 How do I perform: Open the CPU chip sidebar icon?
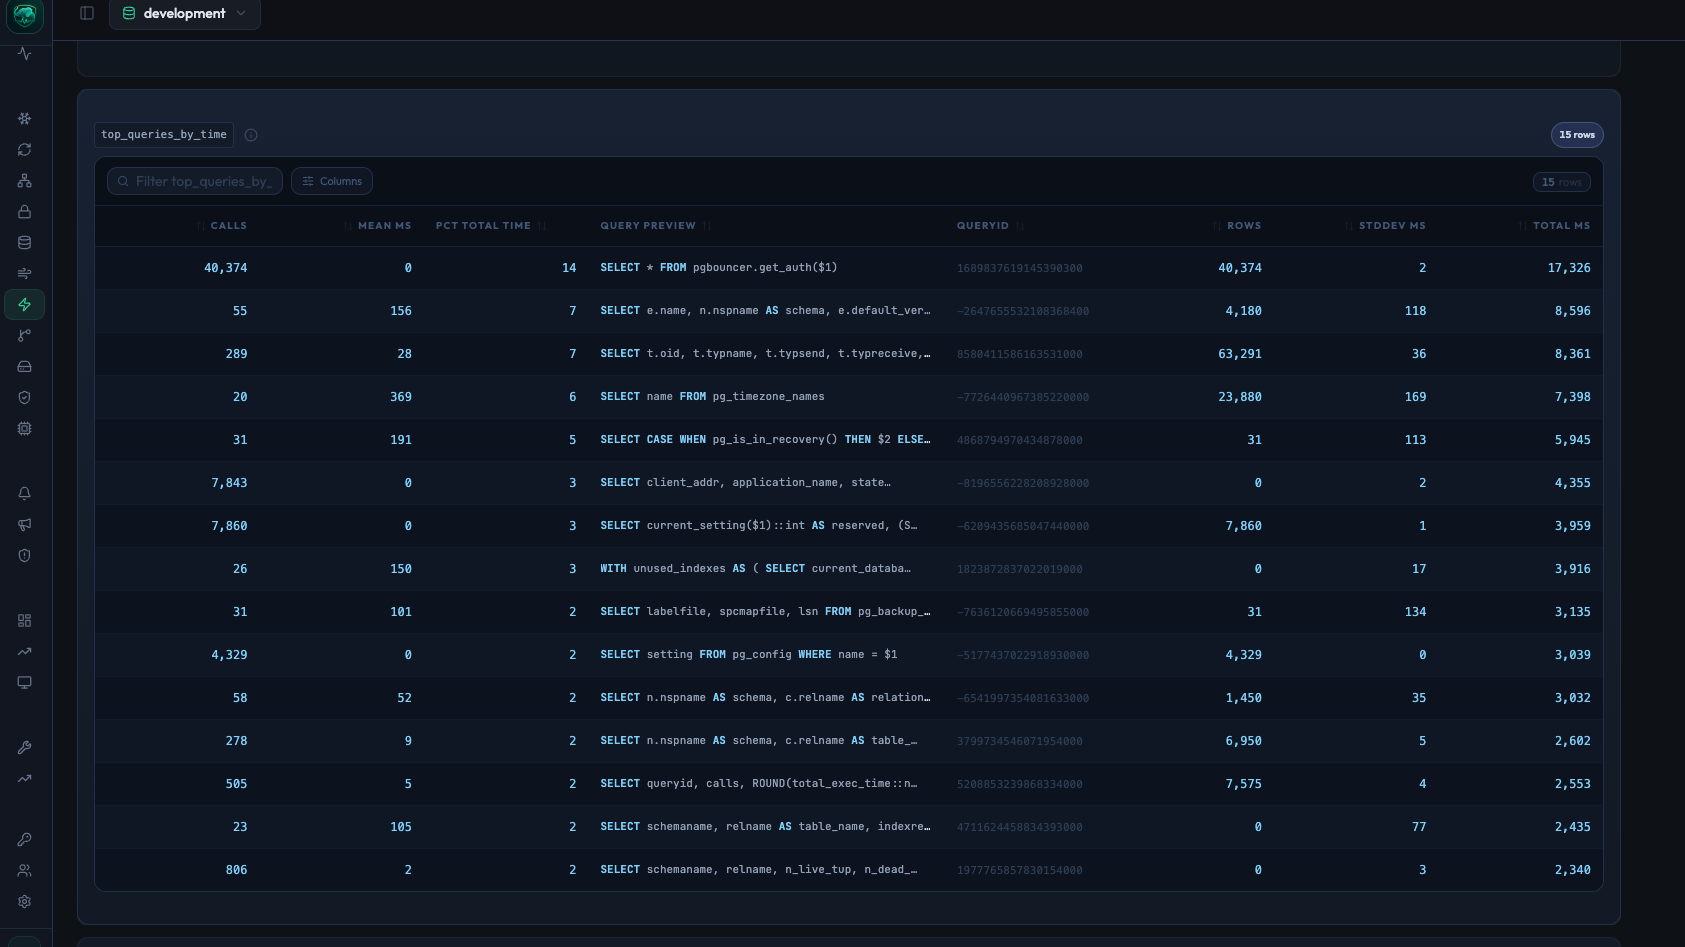[x=25, y=429]
